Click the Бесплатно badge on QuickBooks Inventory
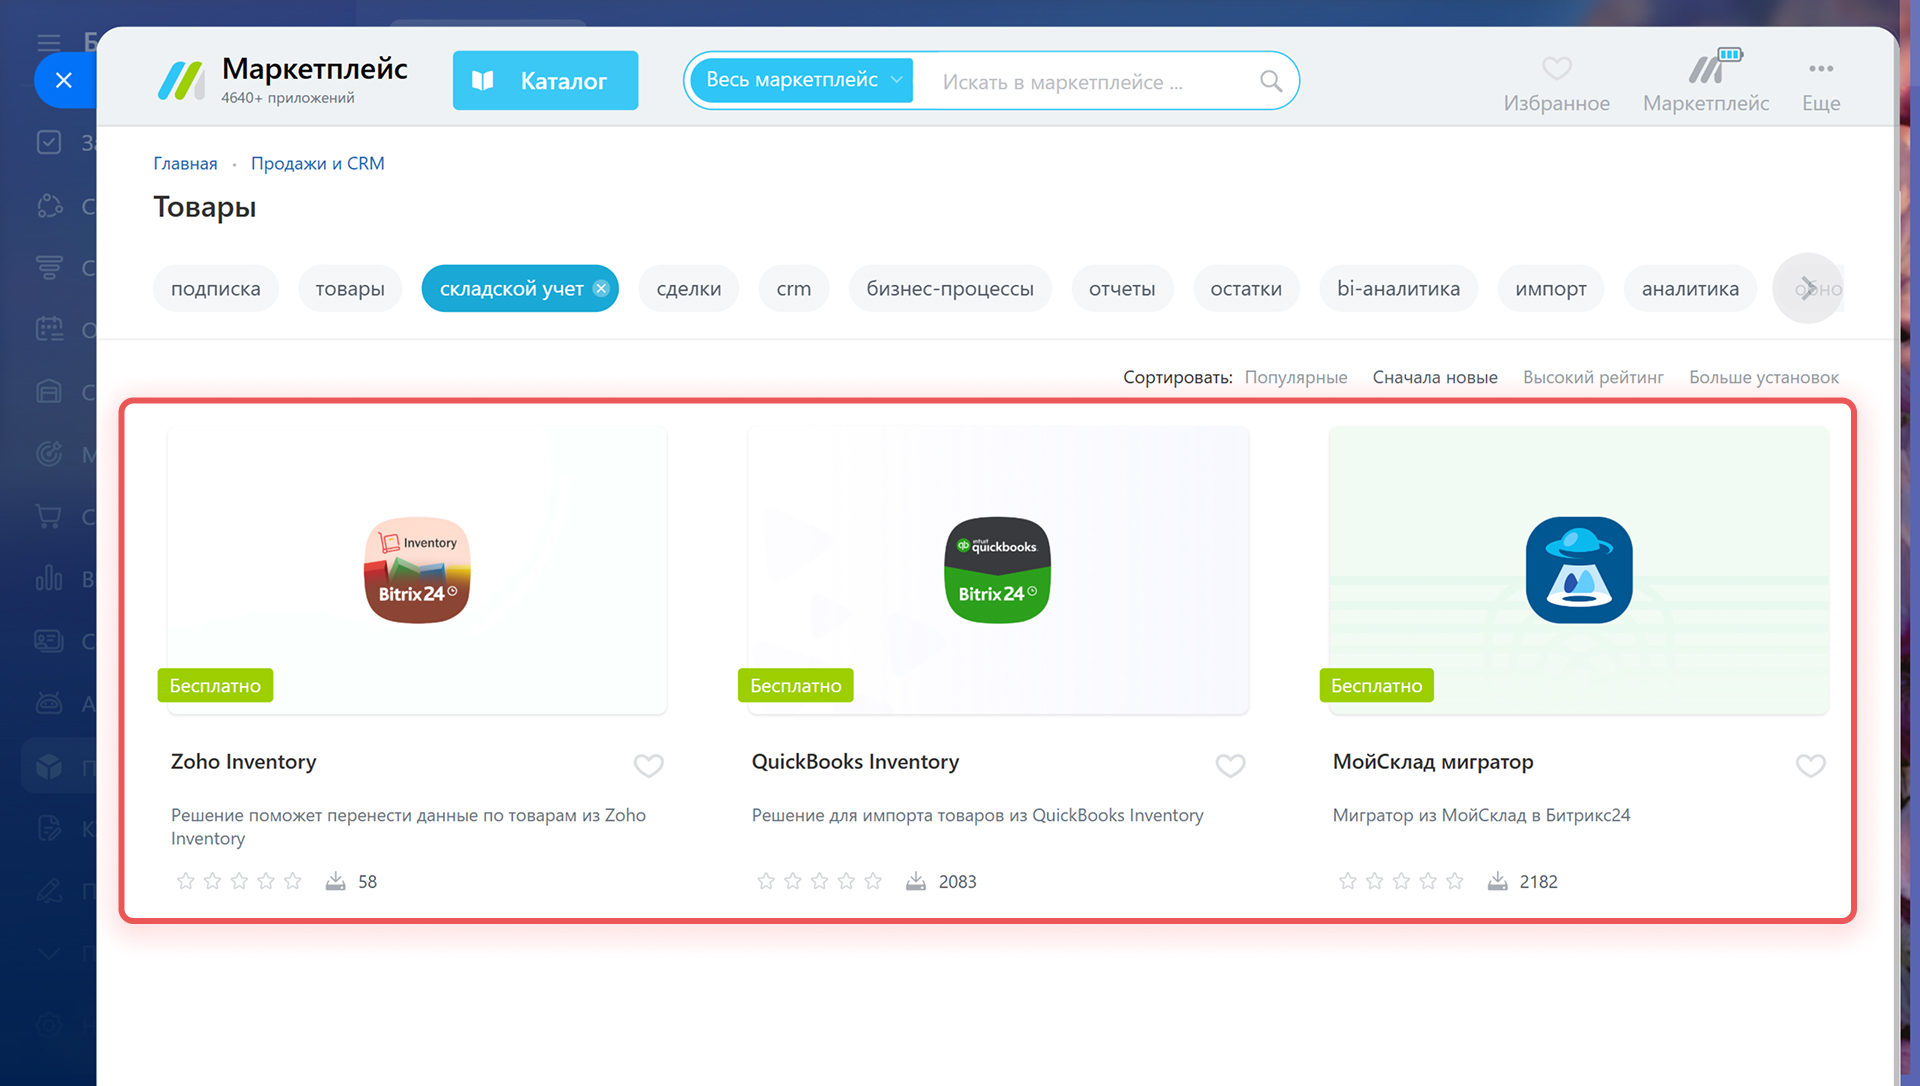This screenshot has width=1920, height=1086. click(x=796, y=685)
